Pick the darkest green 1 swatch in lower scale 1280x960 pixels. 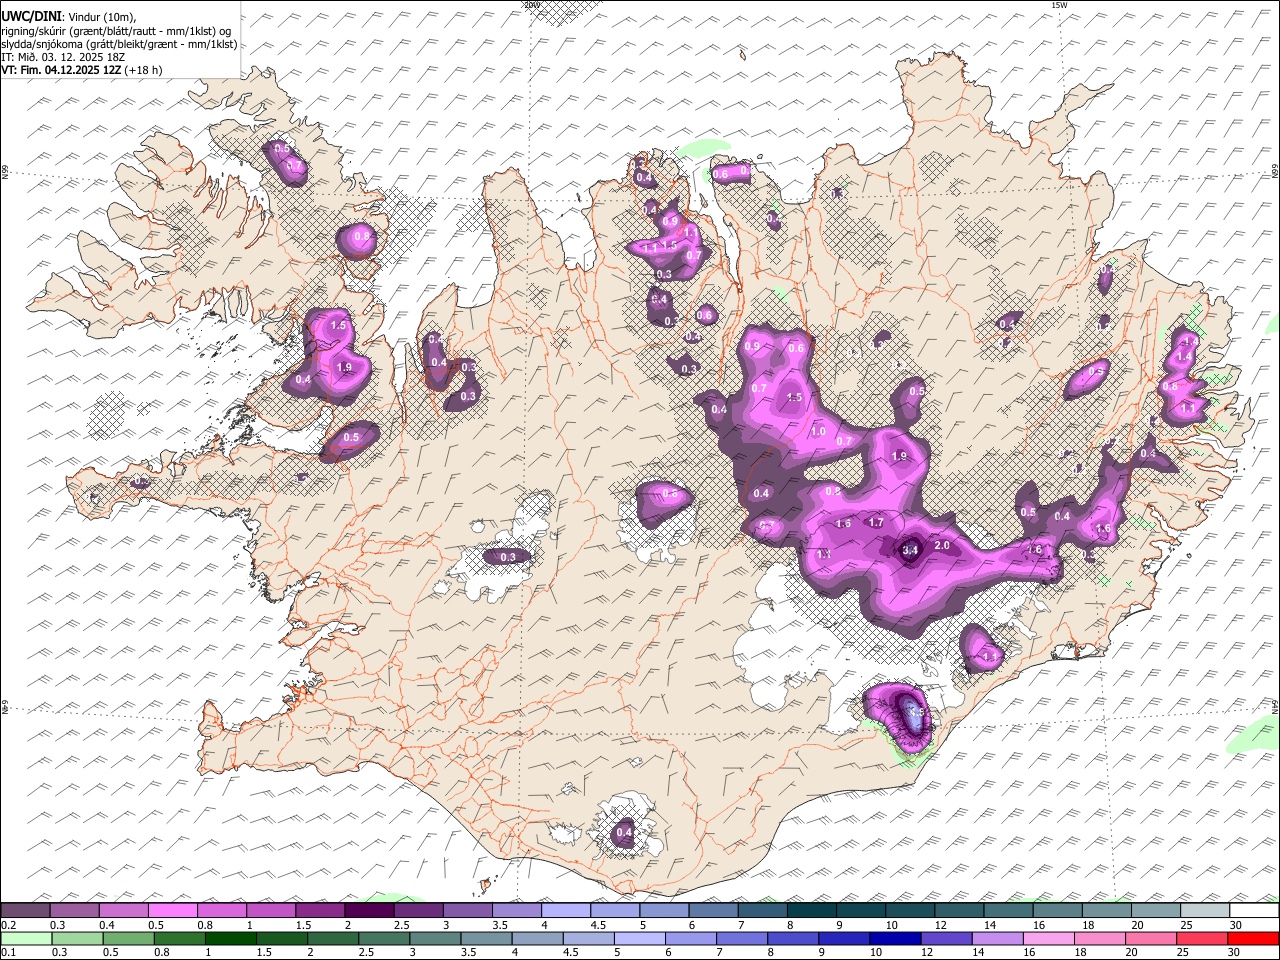(230, 938)
